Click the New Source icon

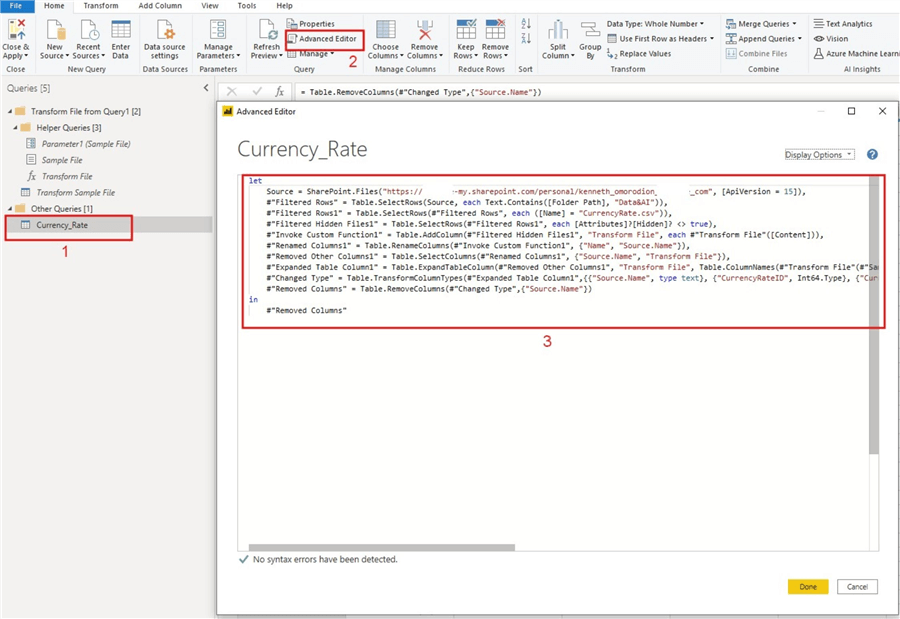55,29
